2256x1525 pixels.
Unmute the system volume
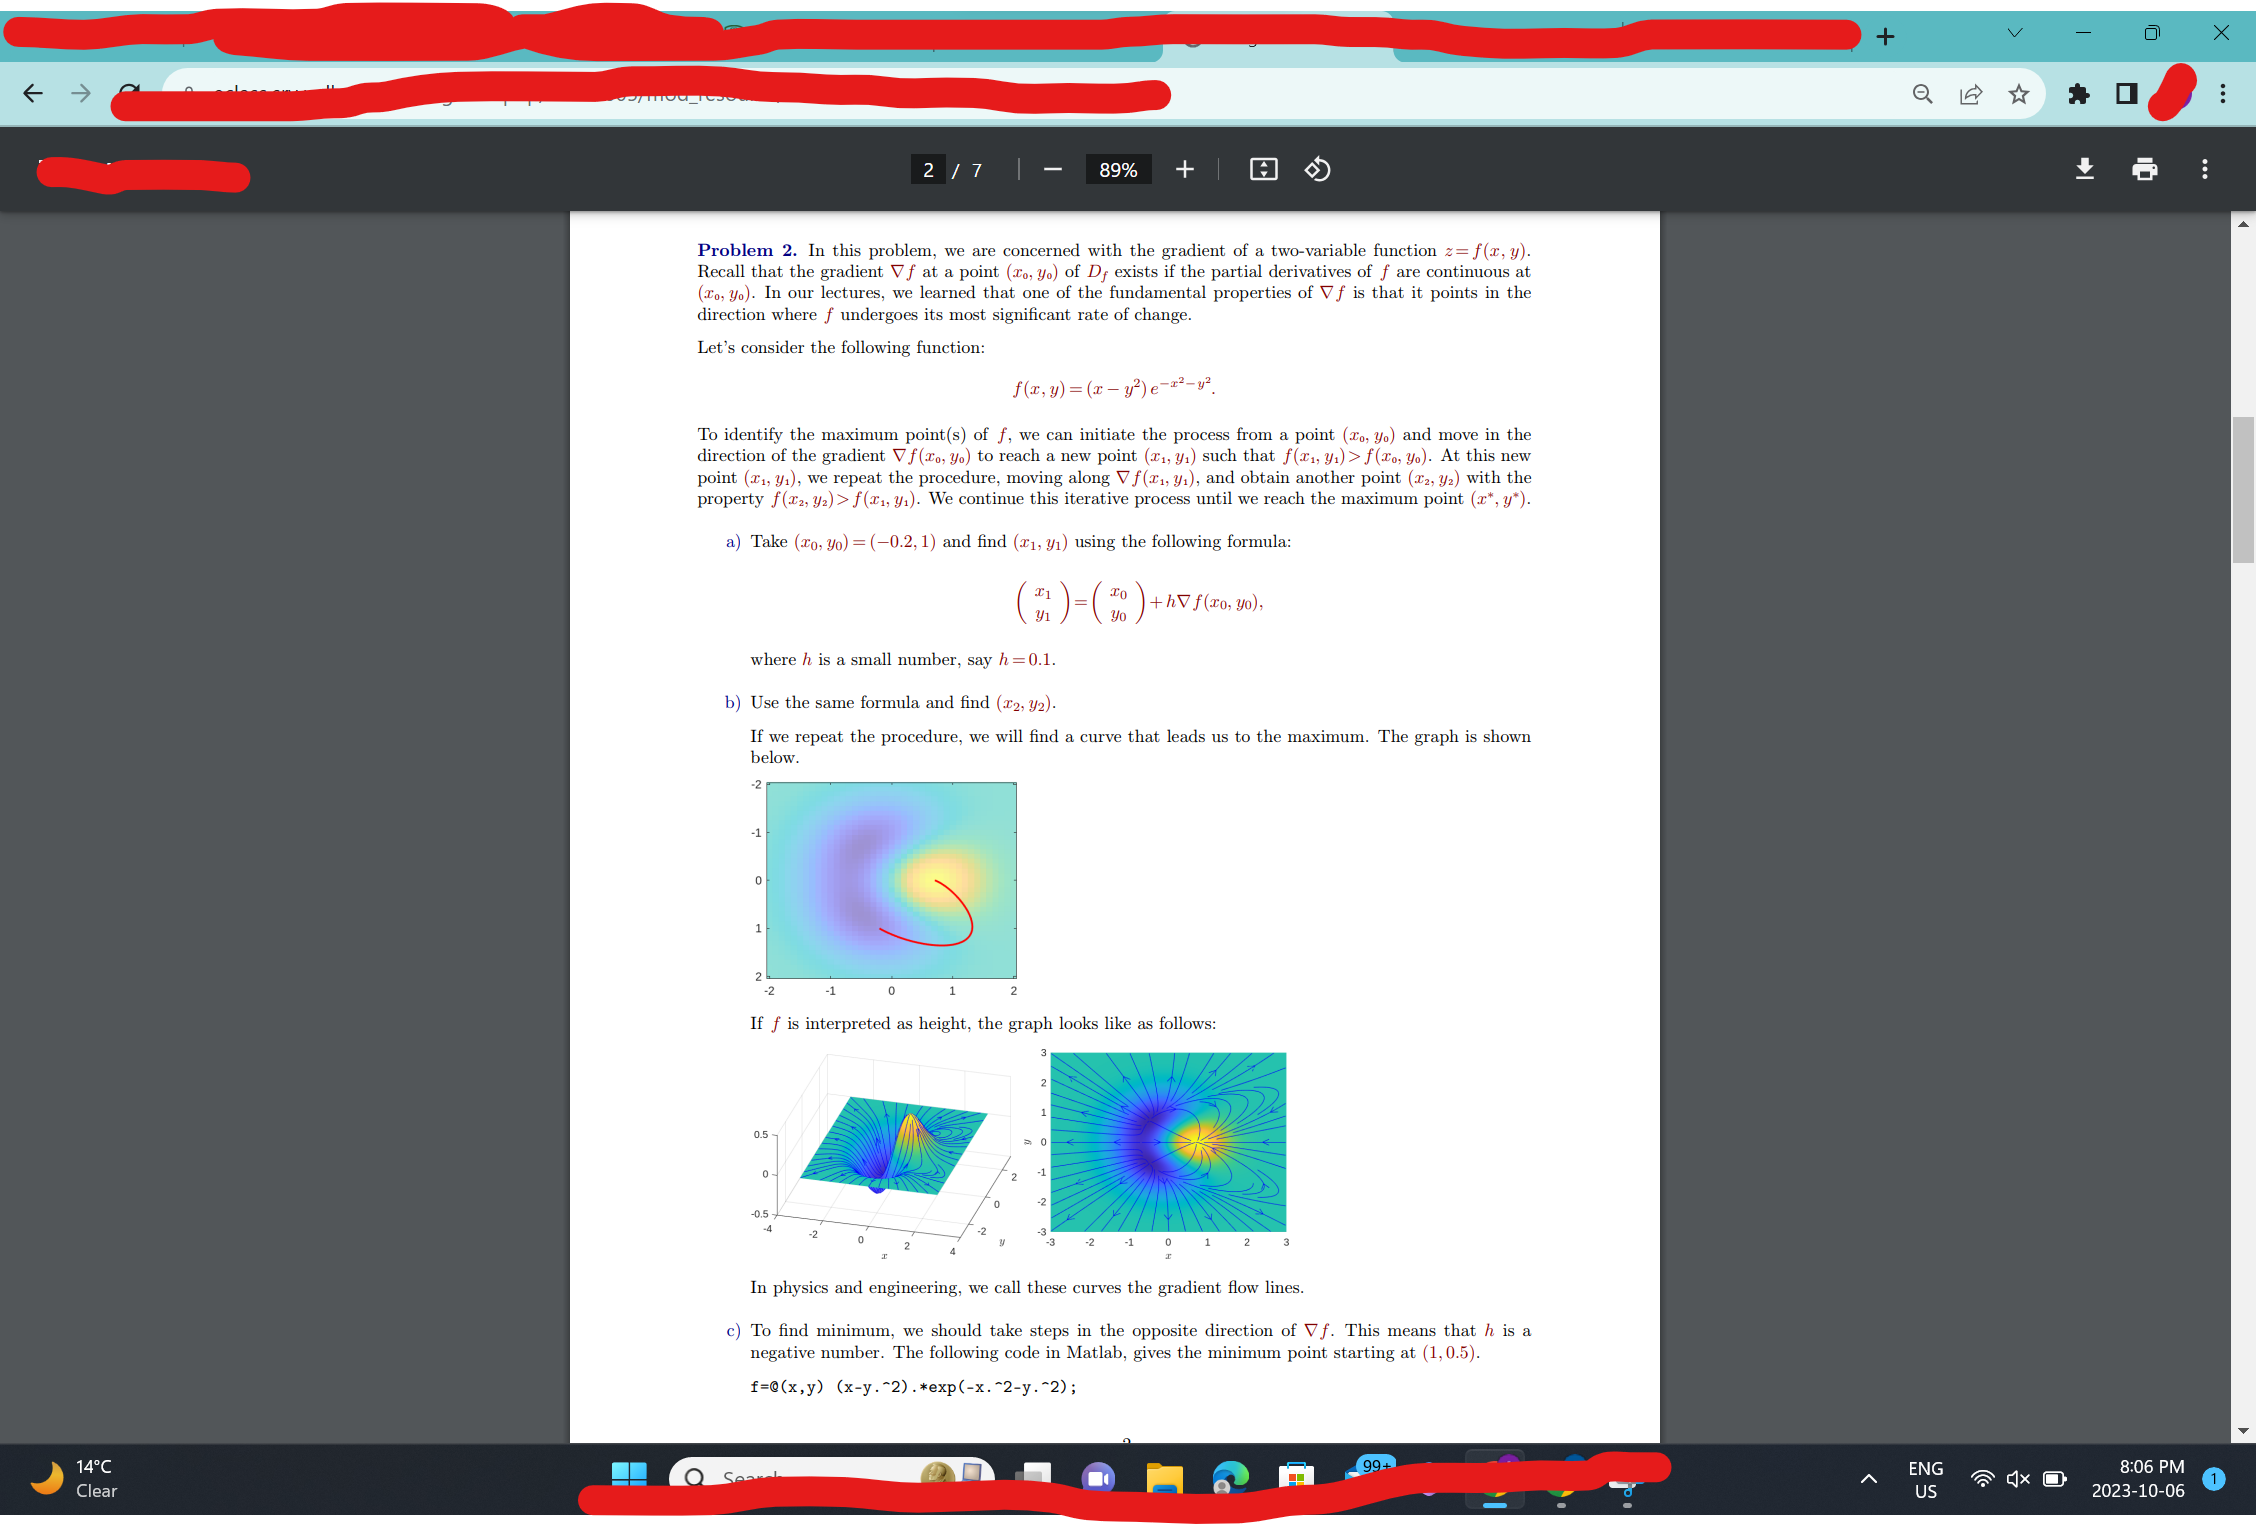(2017, 1479)
